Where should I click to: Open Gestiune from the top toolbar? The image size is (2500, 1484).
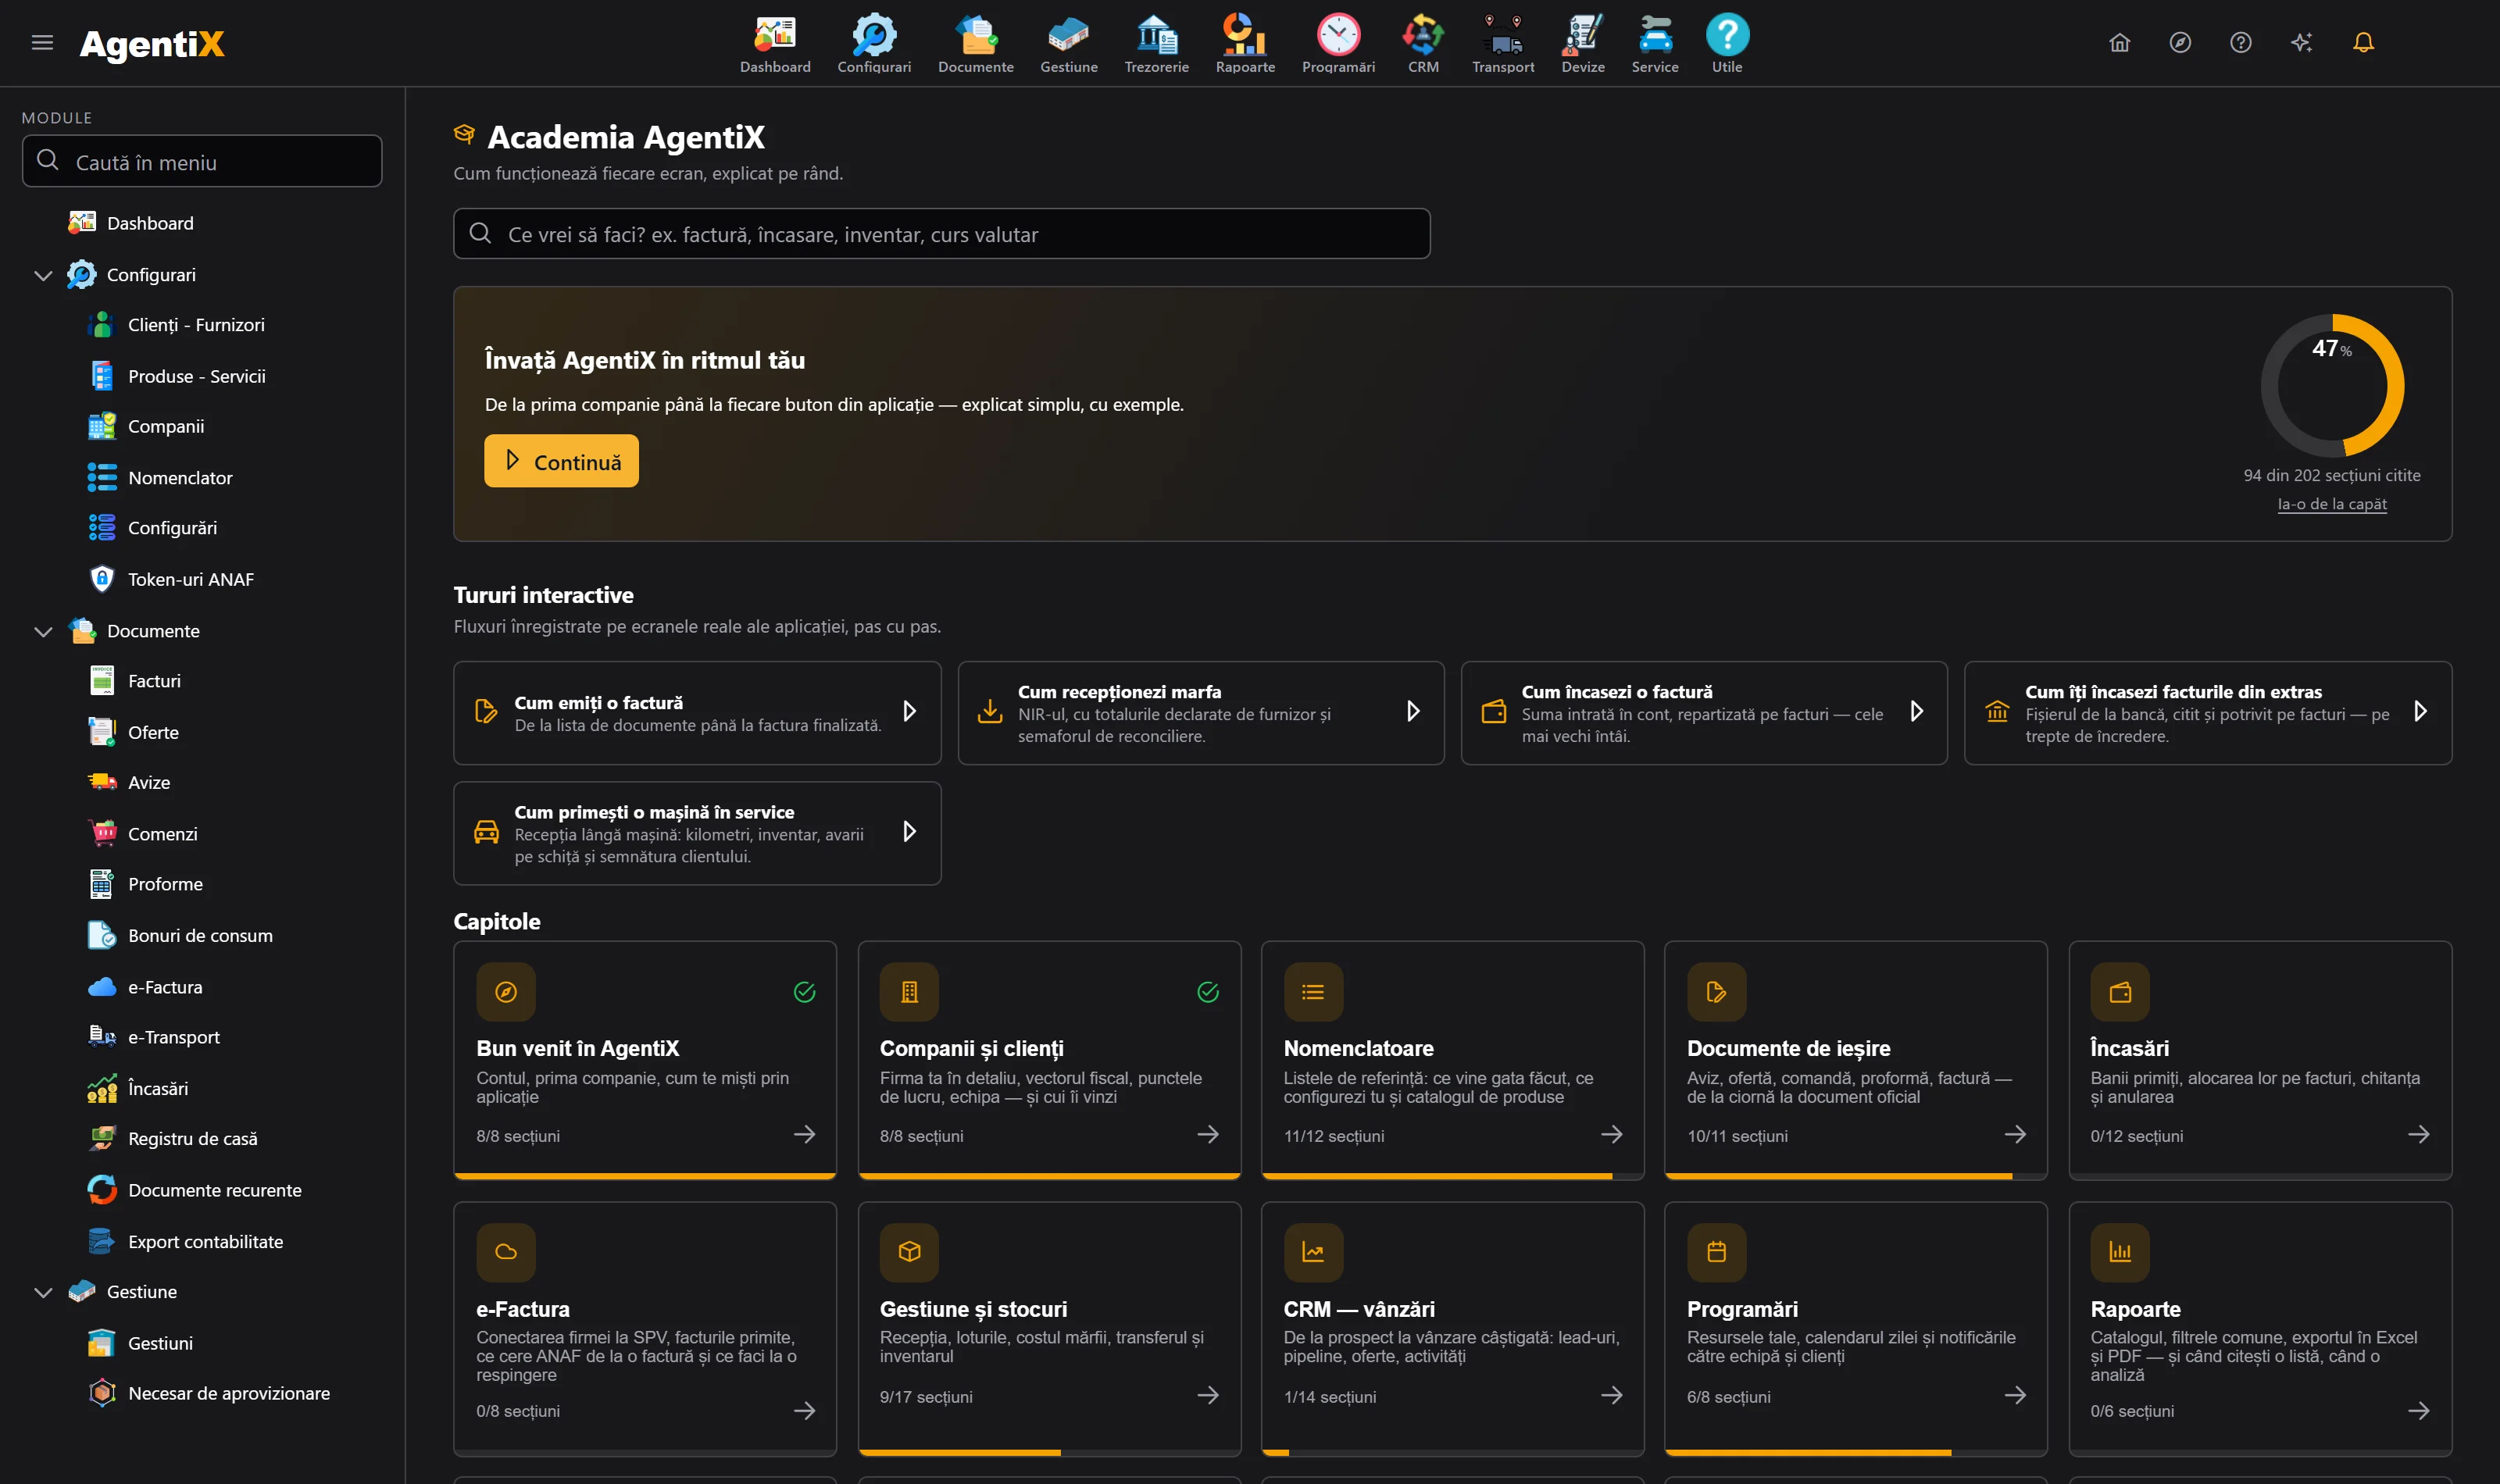tap(1069, 44)
